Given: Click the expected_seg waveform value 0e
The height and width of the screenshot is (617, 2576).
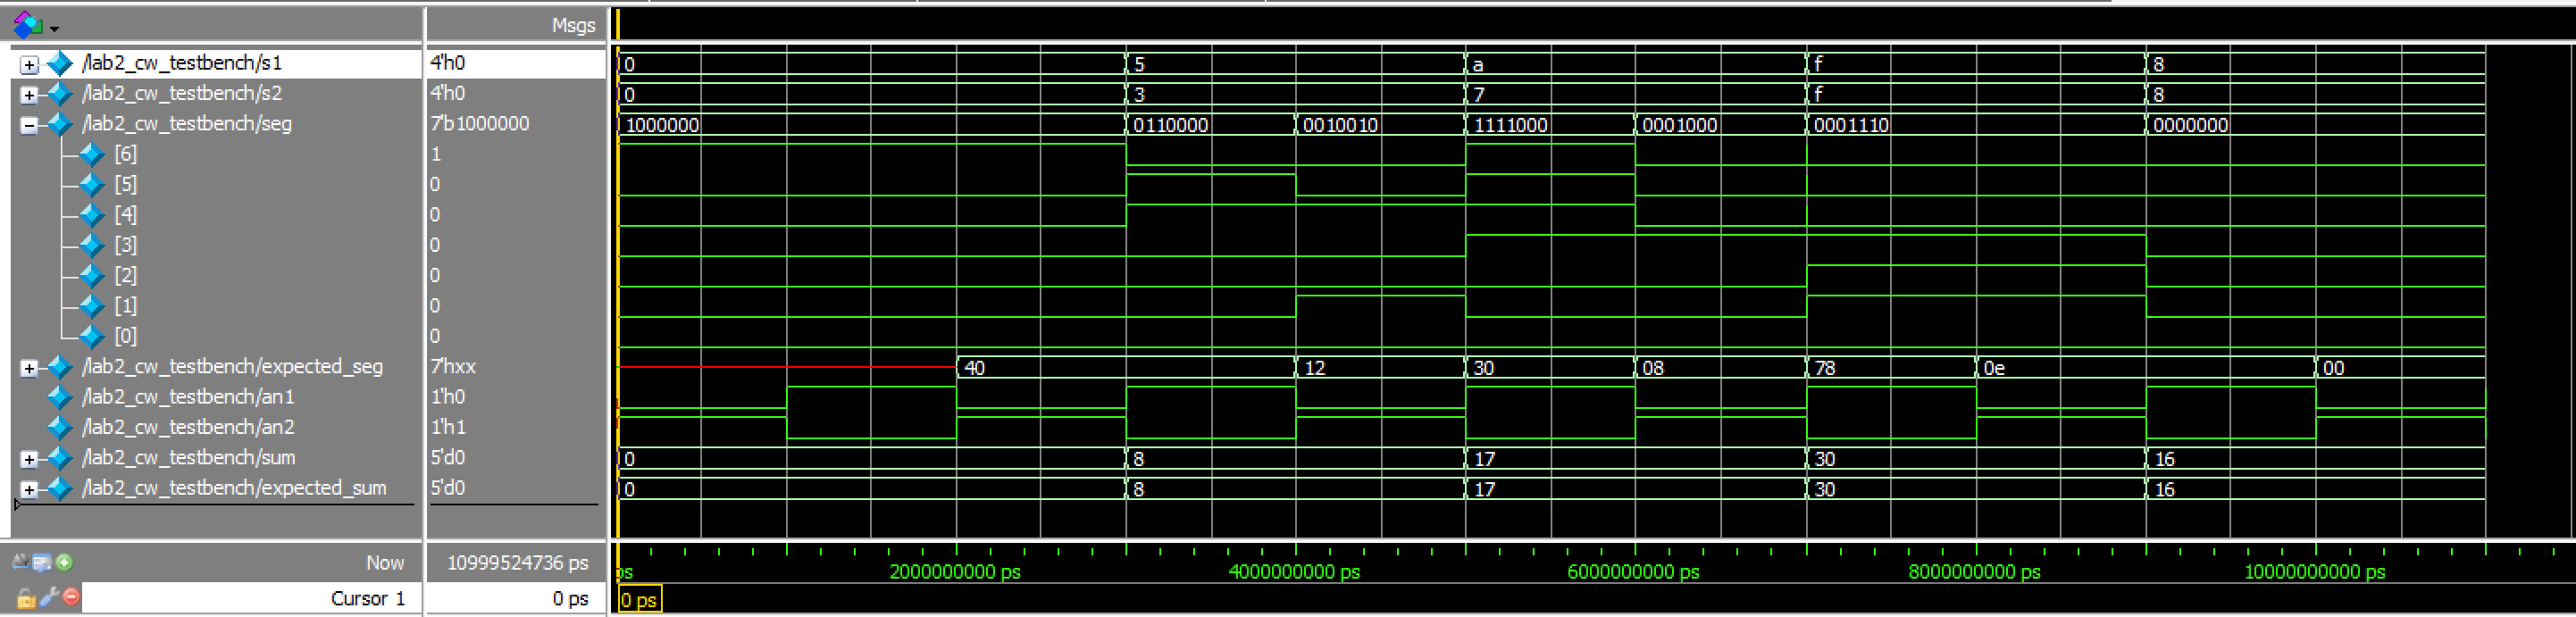Looking at the screenshot, I should tap(1994, 368).
